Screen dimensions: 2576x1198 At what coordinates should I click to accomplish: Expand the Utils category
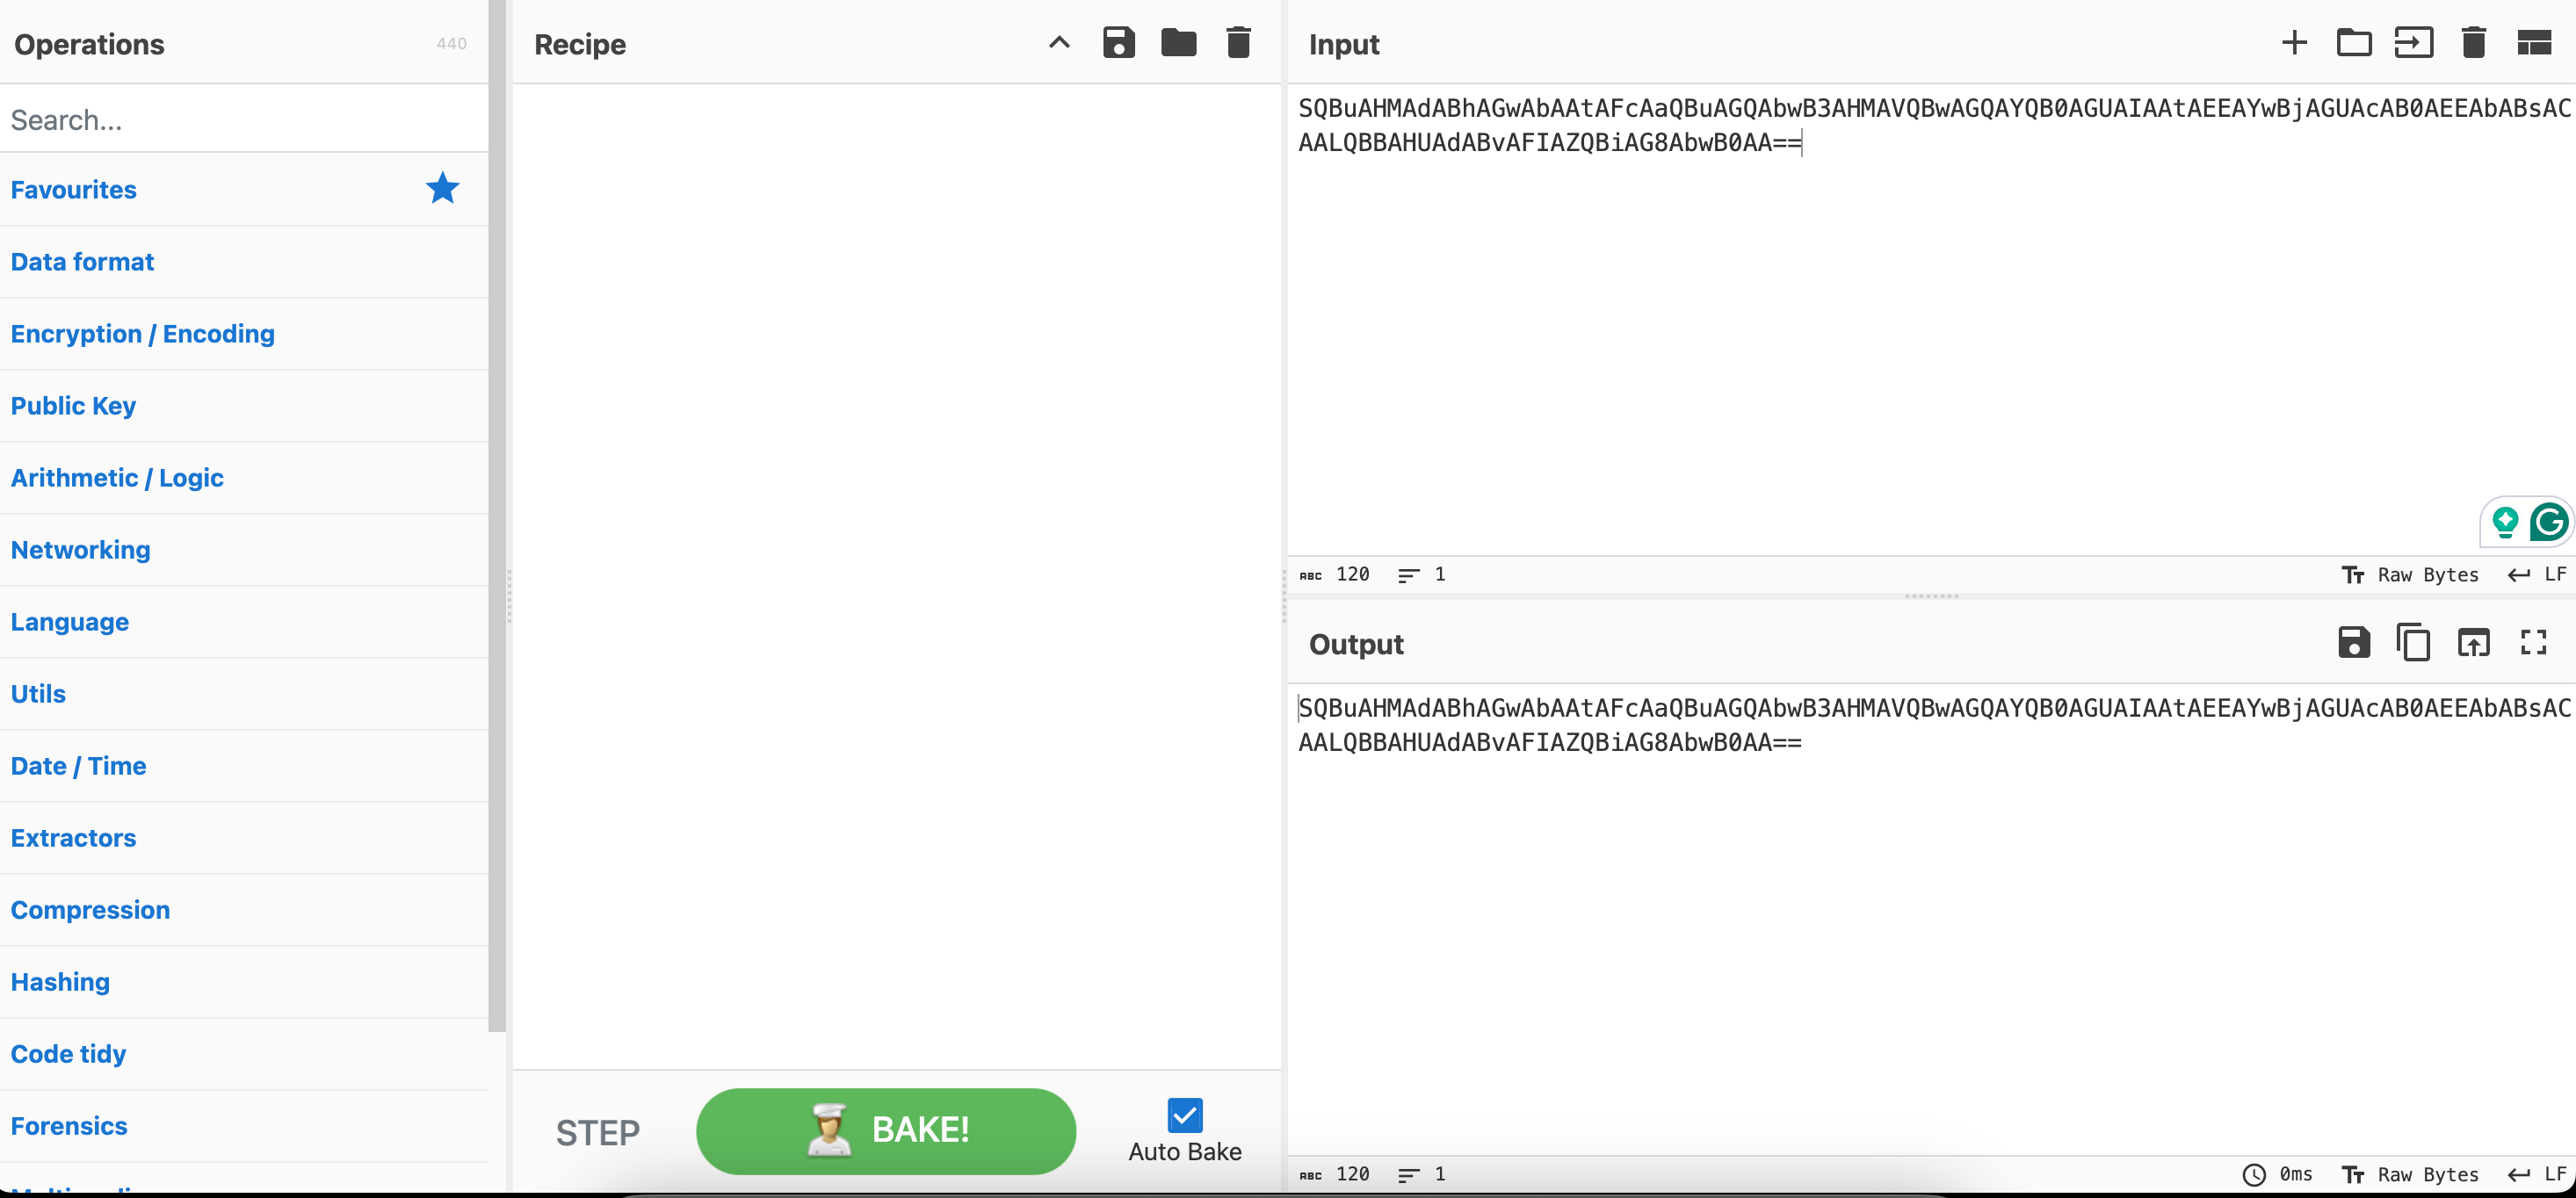[x=244, y=694]
